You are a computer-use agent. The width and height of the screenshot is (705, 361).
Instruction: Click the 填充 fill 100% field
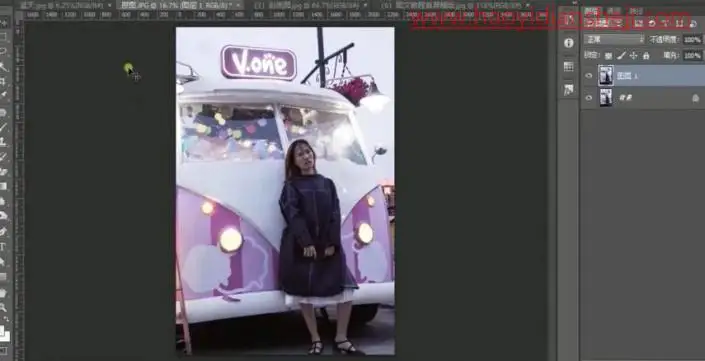tap(692, 56)
